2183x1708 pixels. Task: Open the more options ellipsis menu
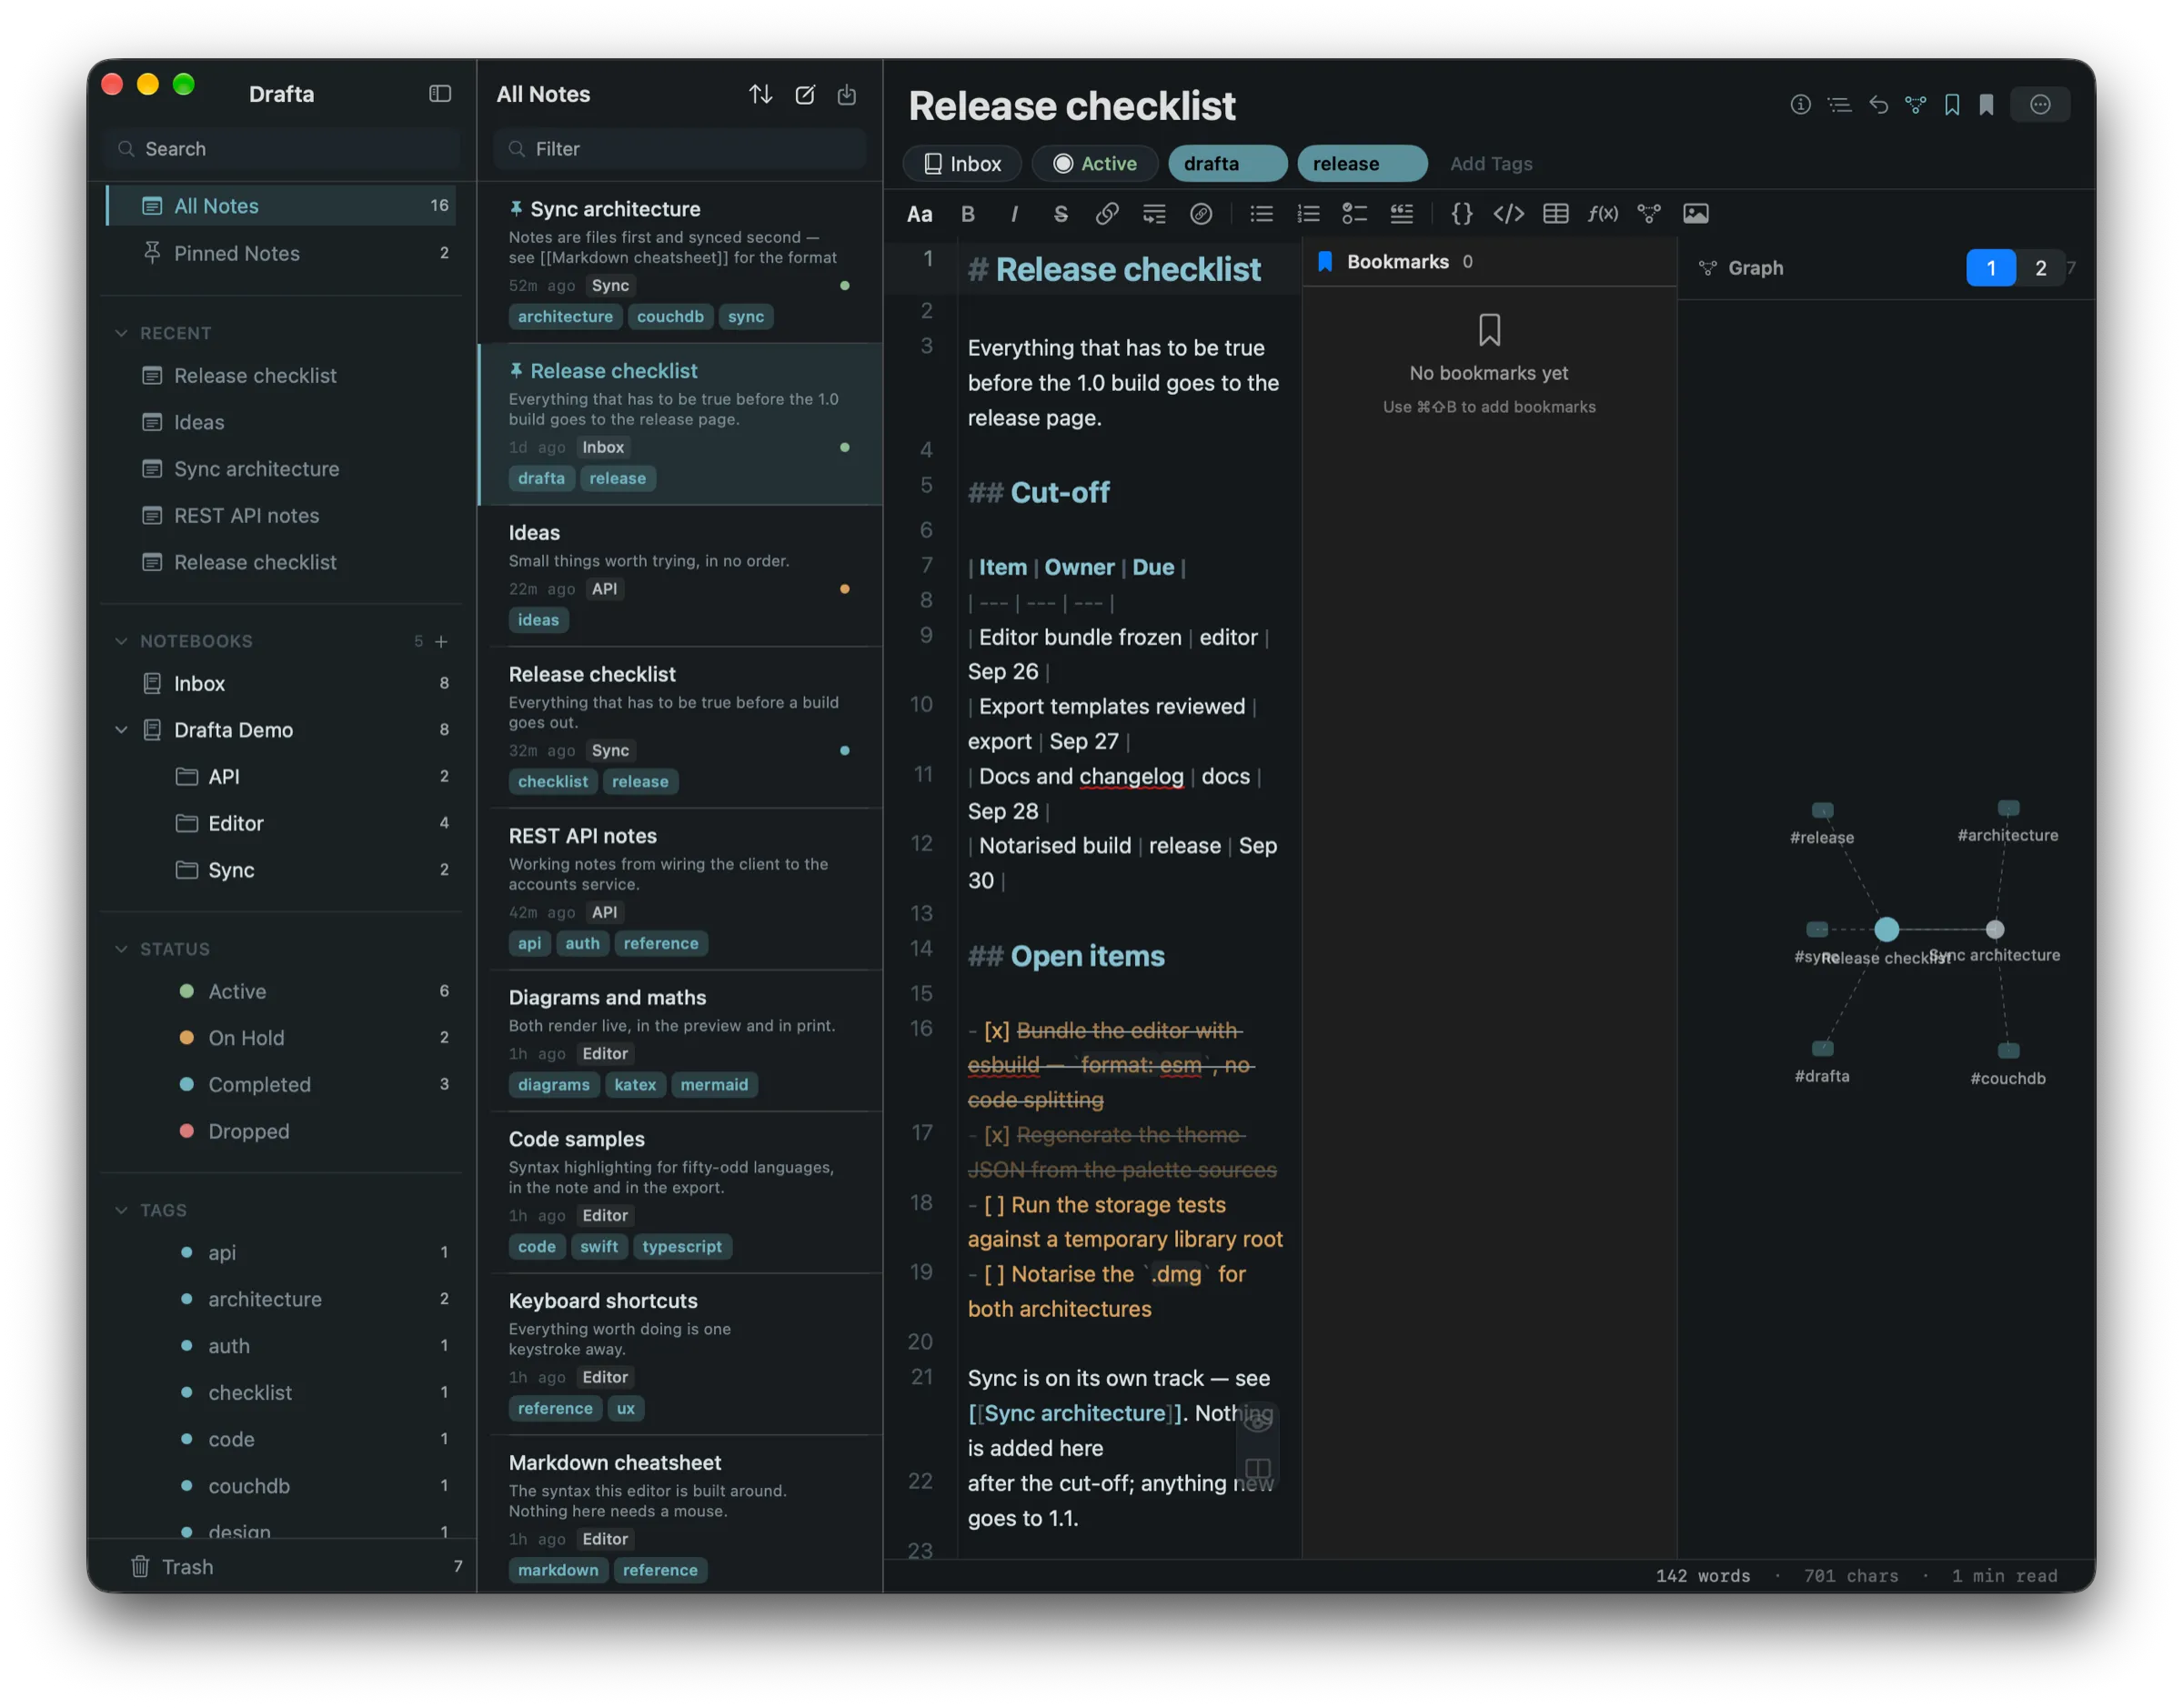[2040, 105]
